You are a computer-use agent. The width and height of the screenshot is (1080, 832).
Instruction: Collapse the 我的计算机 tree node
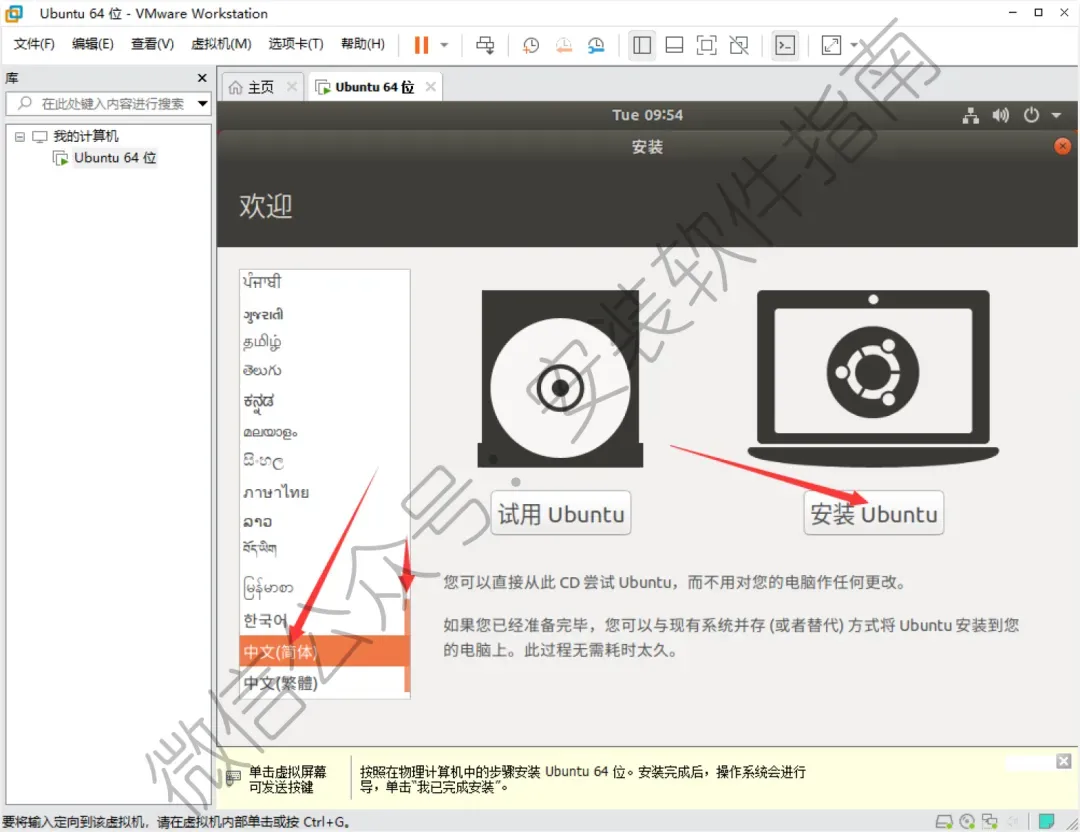click(20, 136)
